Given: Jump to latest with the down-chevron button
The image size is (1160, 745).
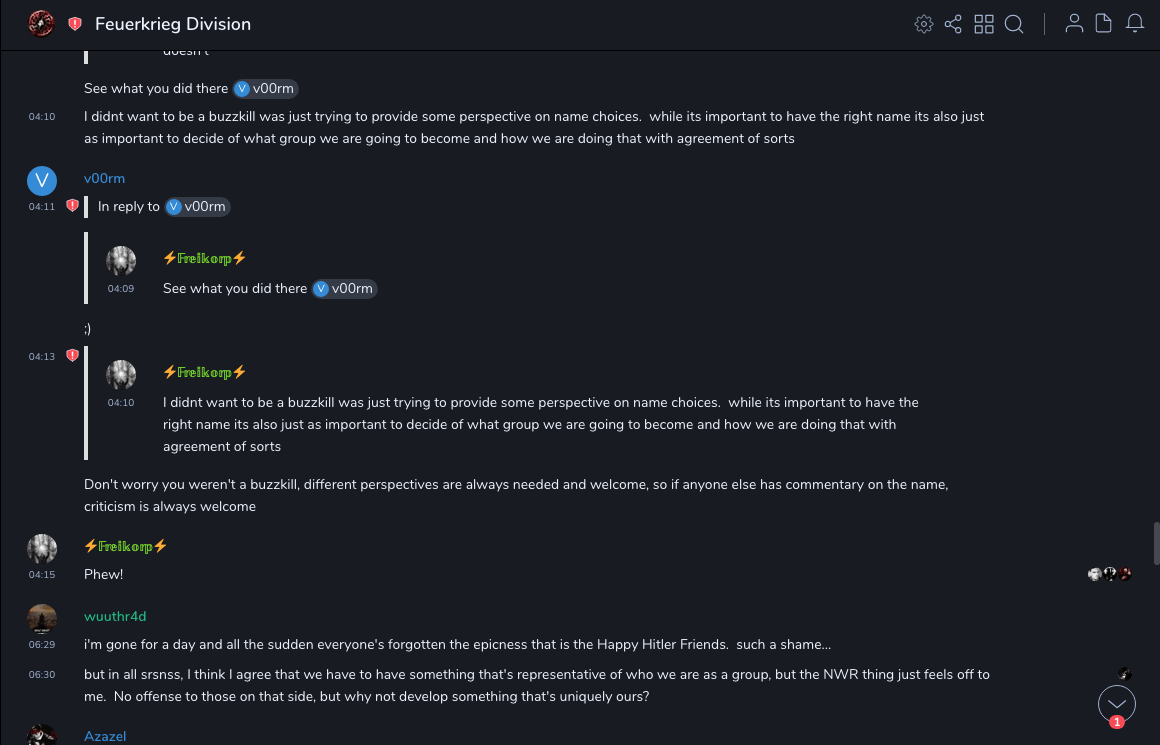Looking at the screenshot, I should [1117, 704].
